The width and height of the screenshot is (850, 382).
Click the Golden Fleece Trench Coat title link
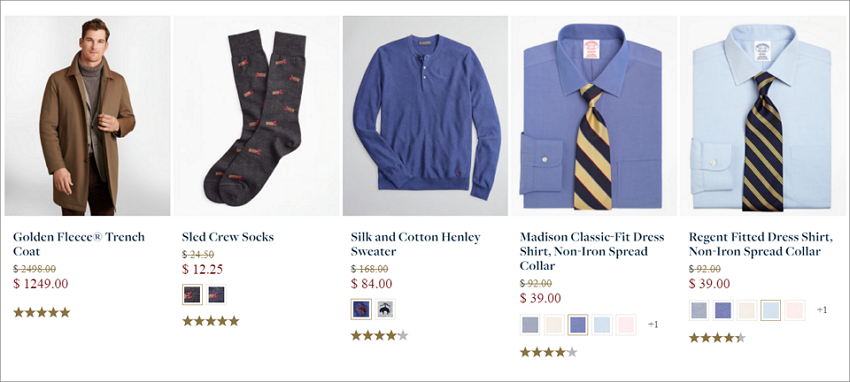coord(79,244)
